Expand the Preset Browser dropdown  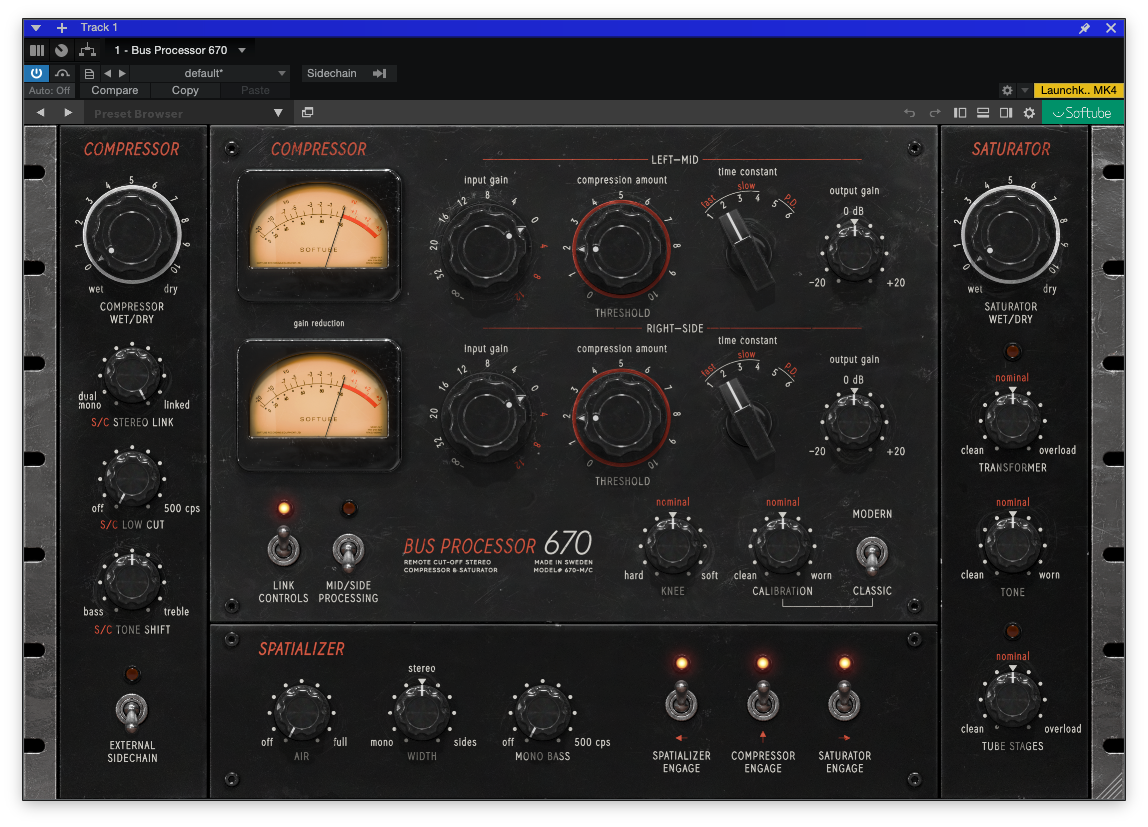click(278, 113)
